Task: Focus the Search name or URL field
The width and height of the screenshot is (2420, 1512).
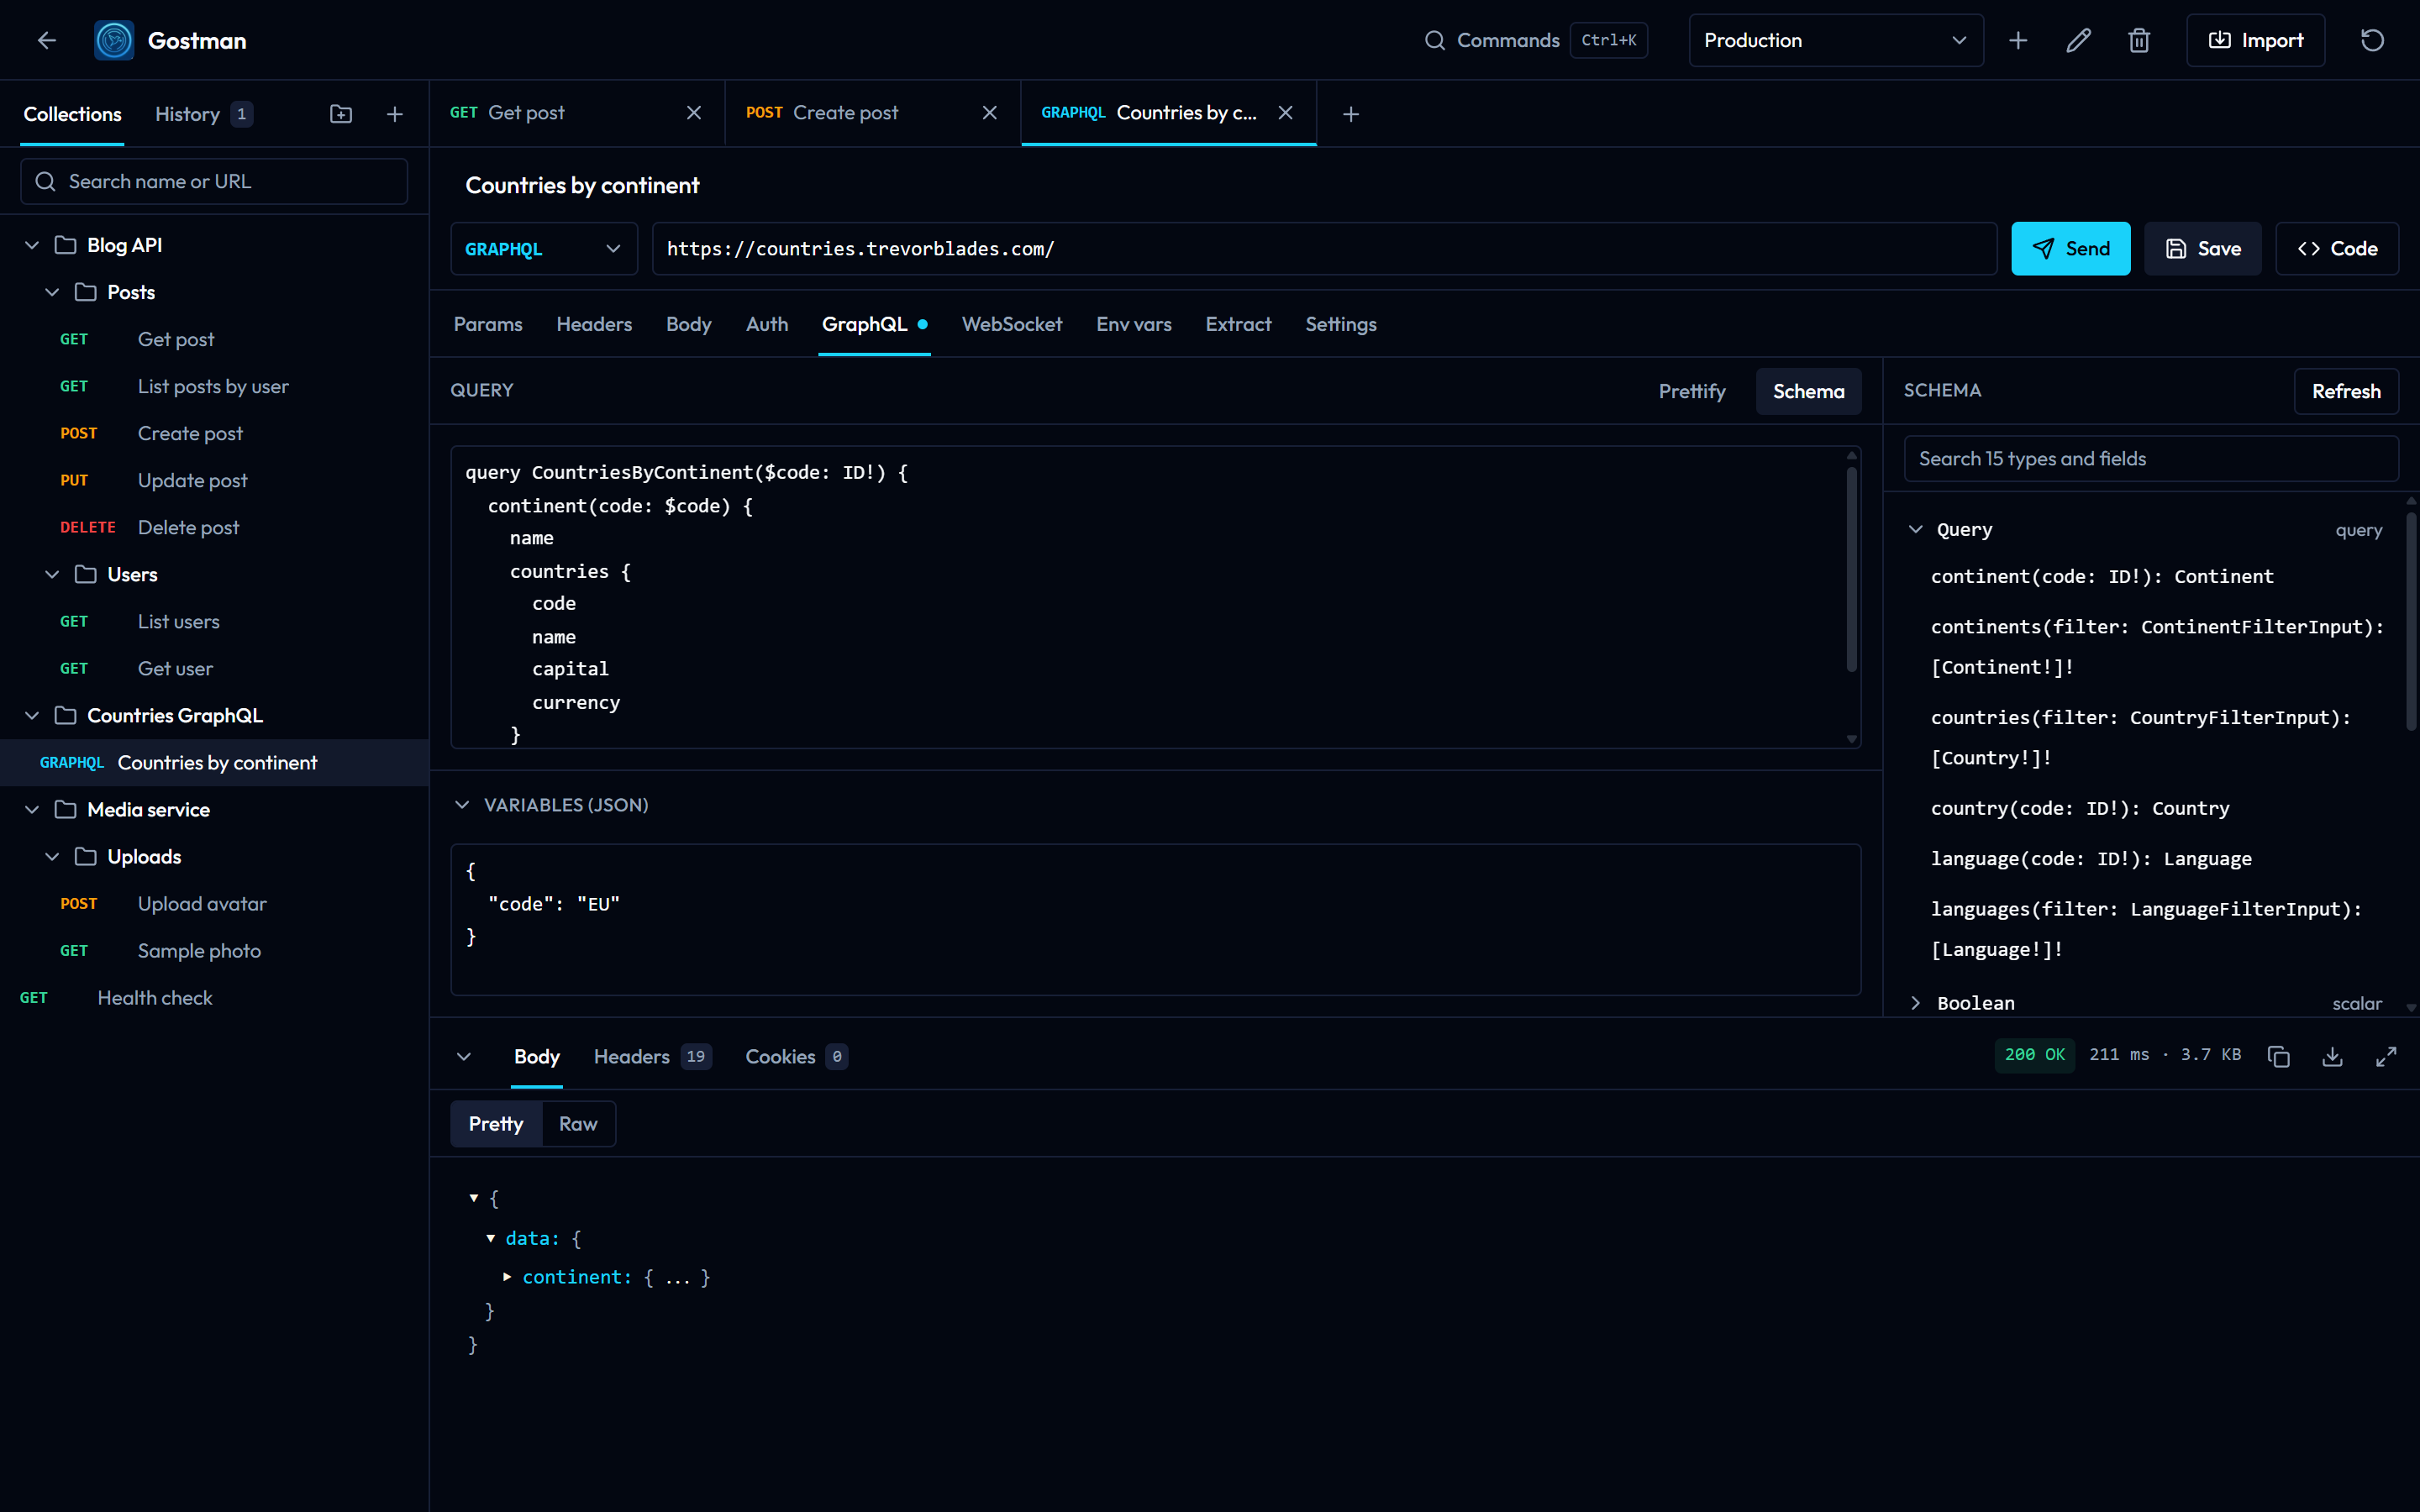Action: click(214, 181)
